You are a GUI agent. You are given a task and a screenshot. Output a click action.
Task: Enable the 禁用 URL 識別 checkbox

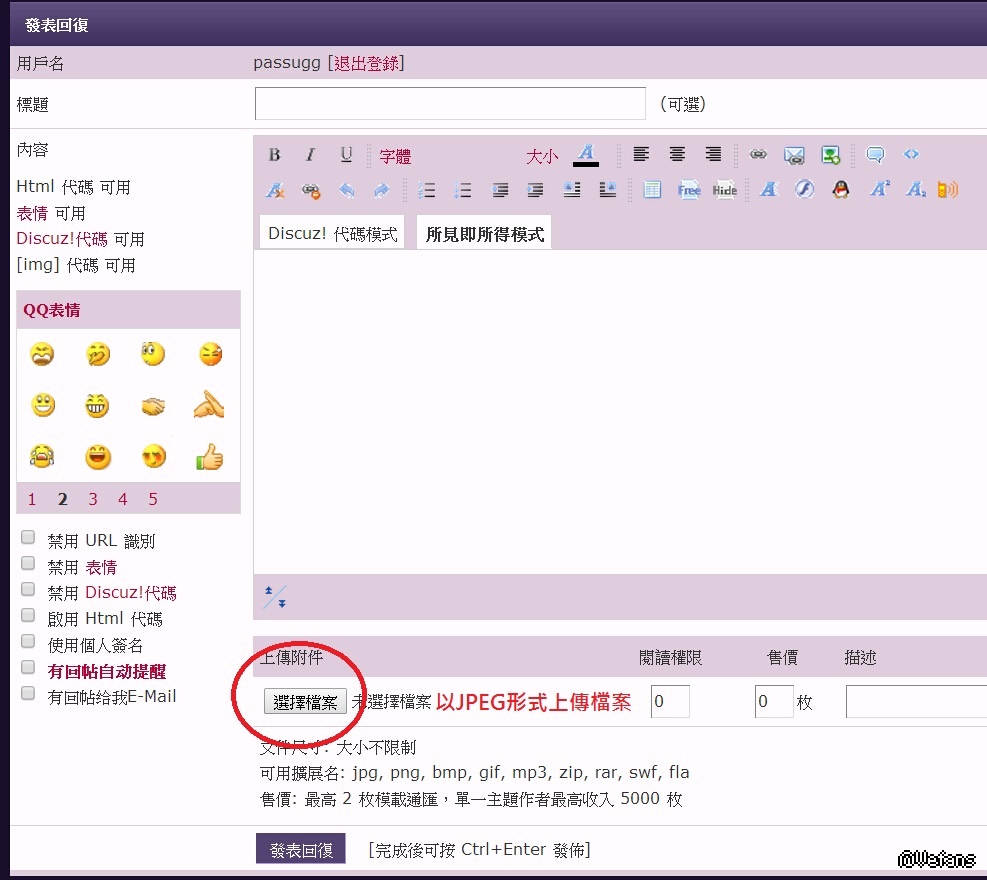pos(28,538)
